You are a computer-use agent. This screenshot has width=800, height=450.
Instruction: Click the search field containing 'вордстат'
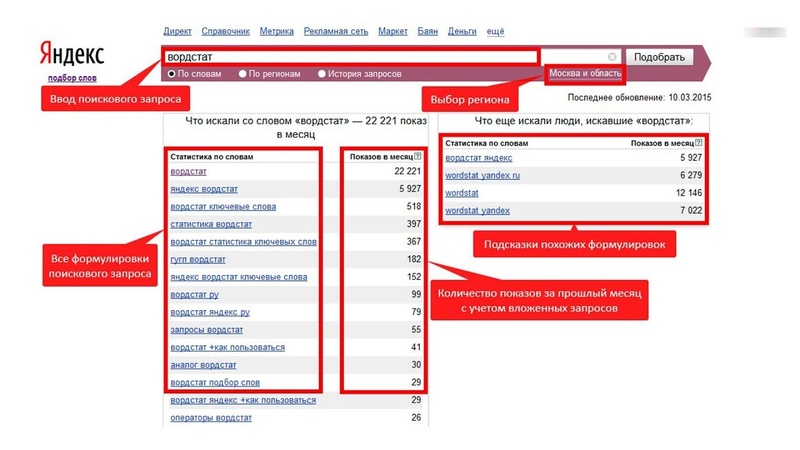351,57
